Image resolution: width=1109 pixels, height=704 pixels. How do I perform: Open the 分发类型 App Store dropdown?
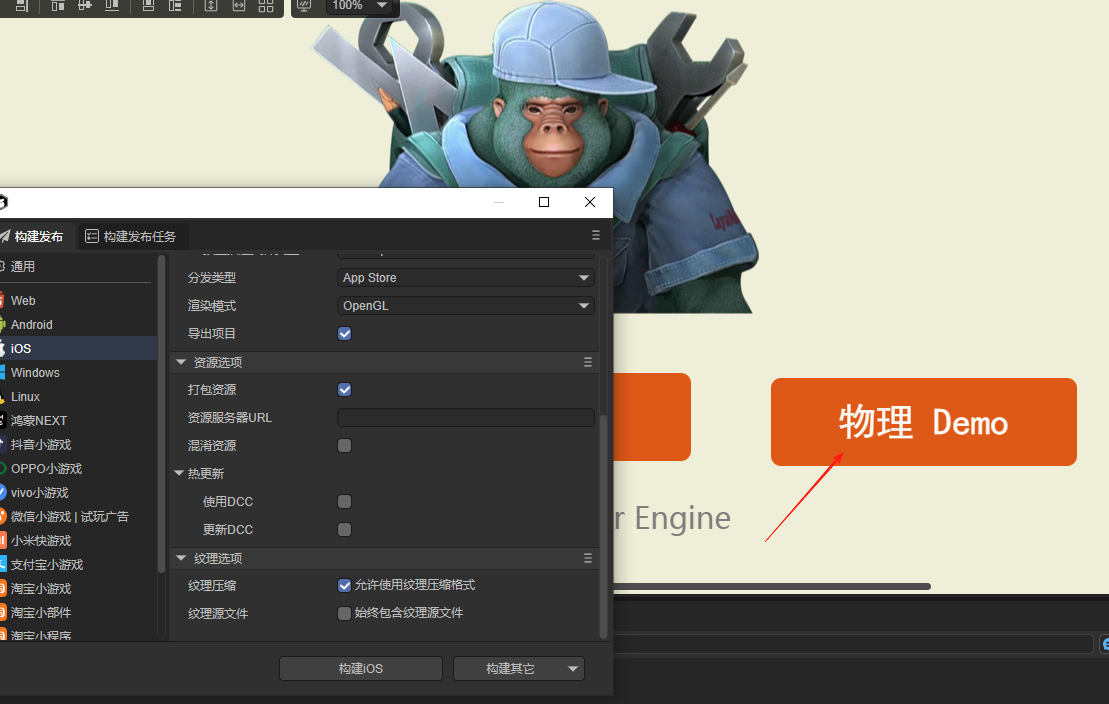pos(465,278)
